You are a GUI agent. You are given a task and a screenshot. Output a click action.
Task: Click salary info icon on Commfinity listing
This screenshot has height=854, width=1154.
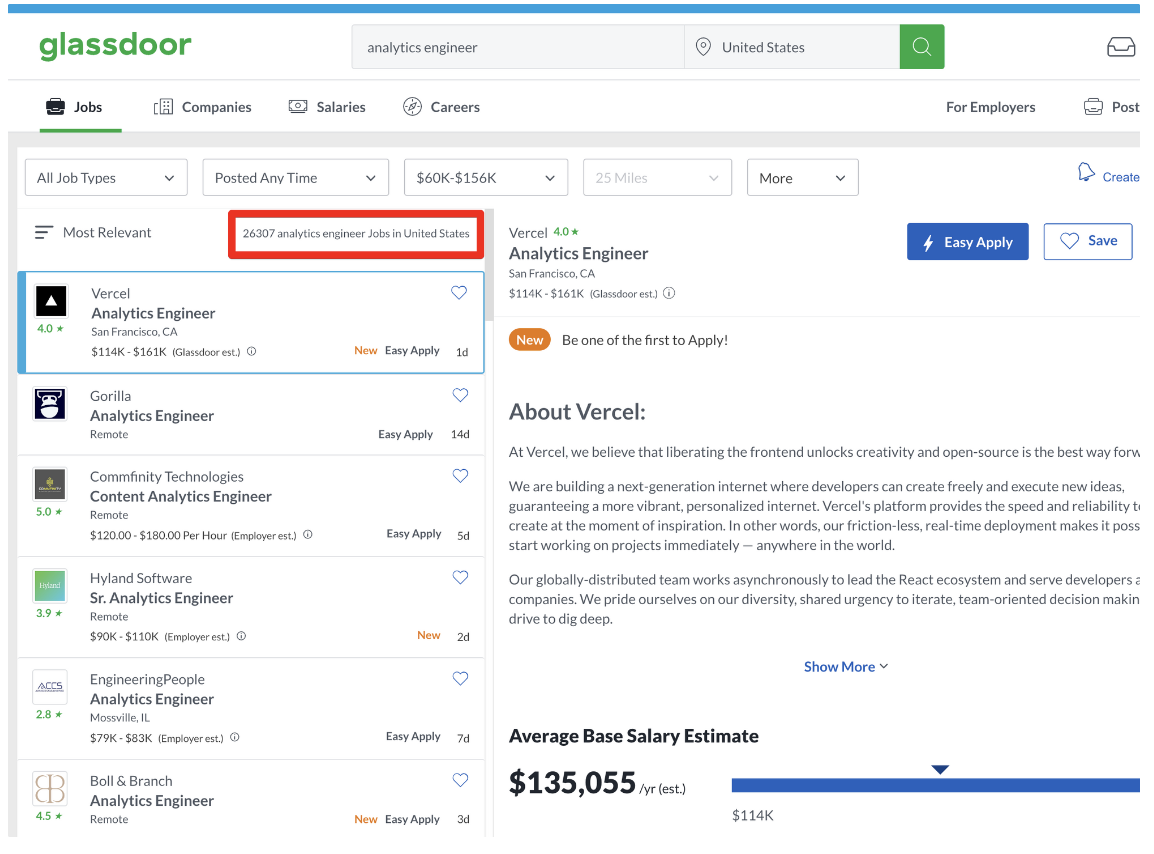[x=308, y=534]
